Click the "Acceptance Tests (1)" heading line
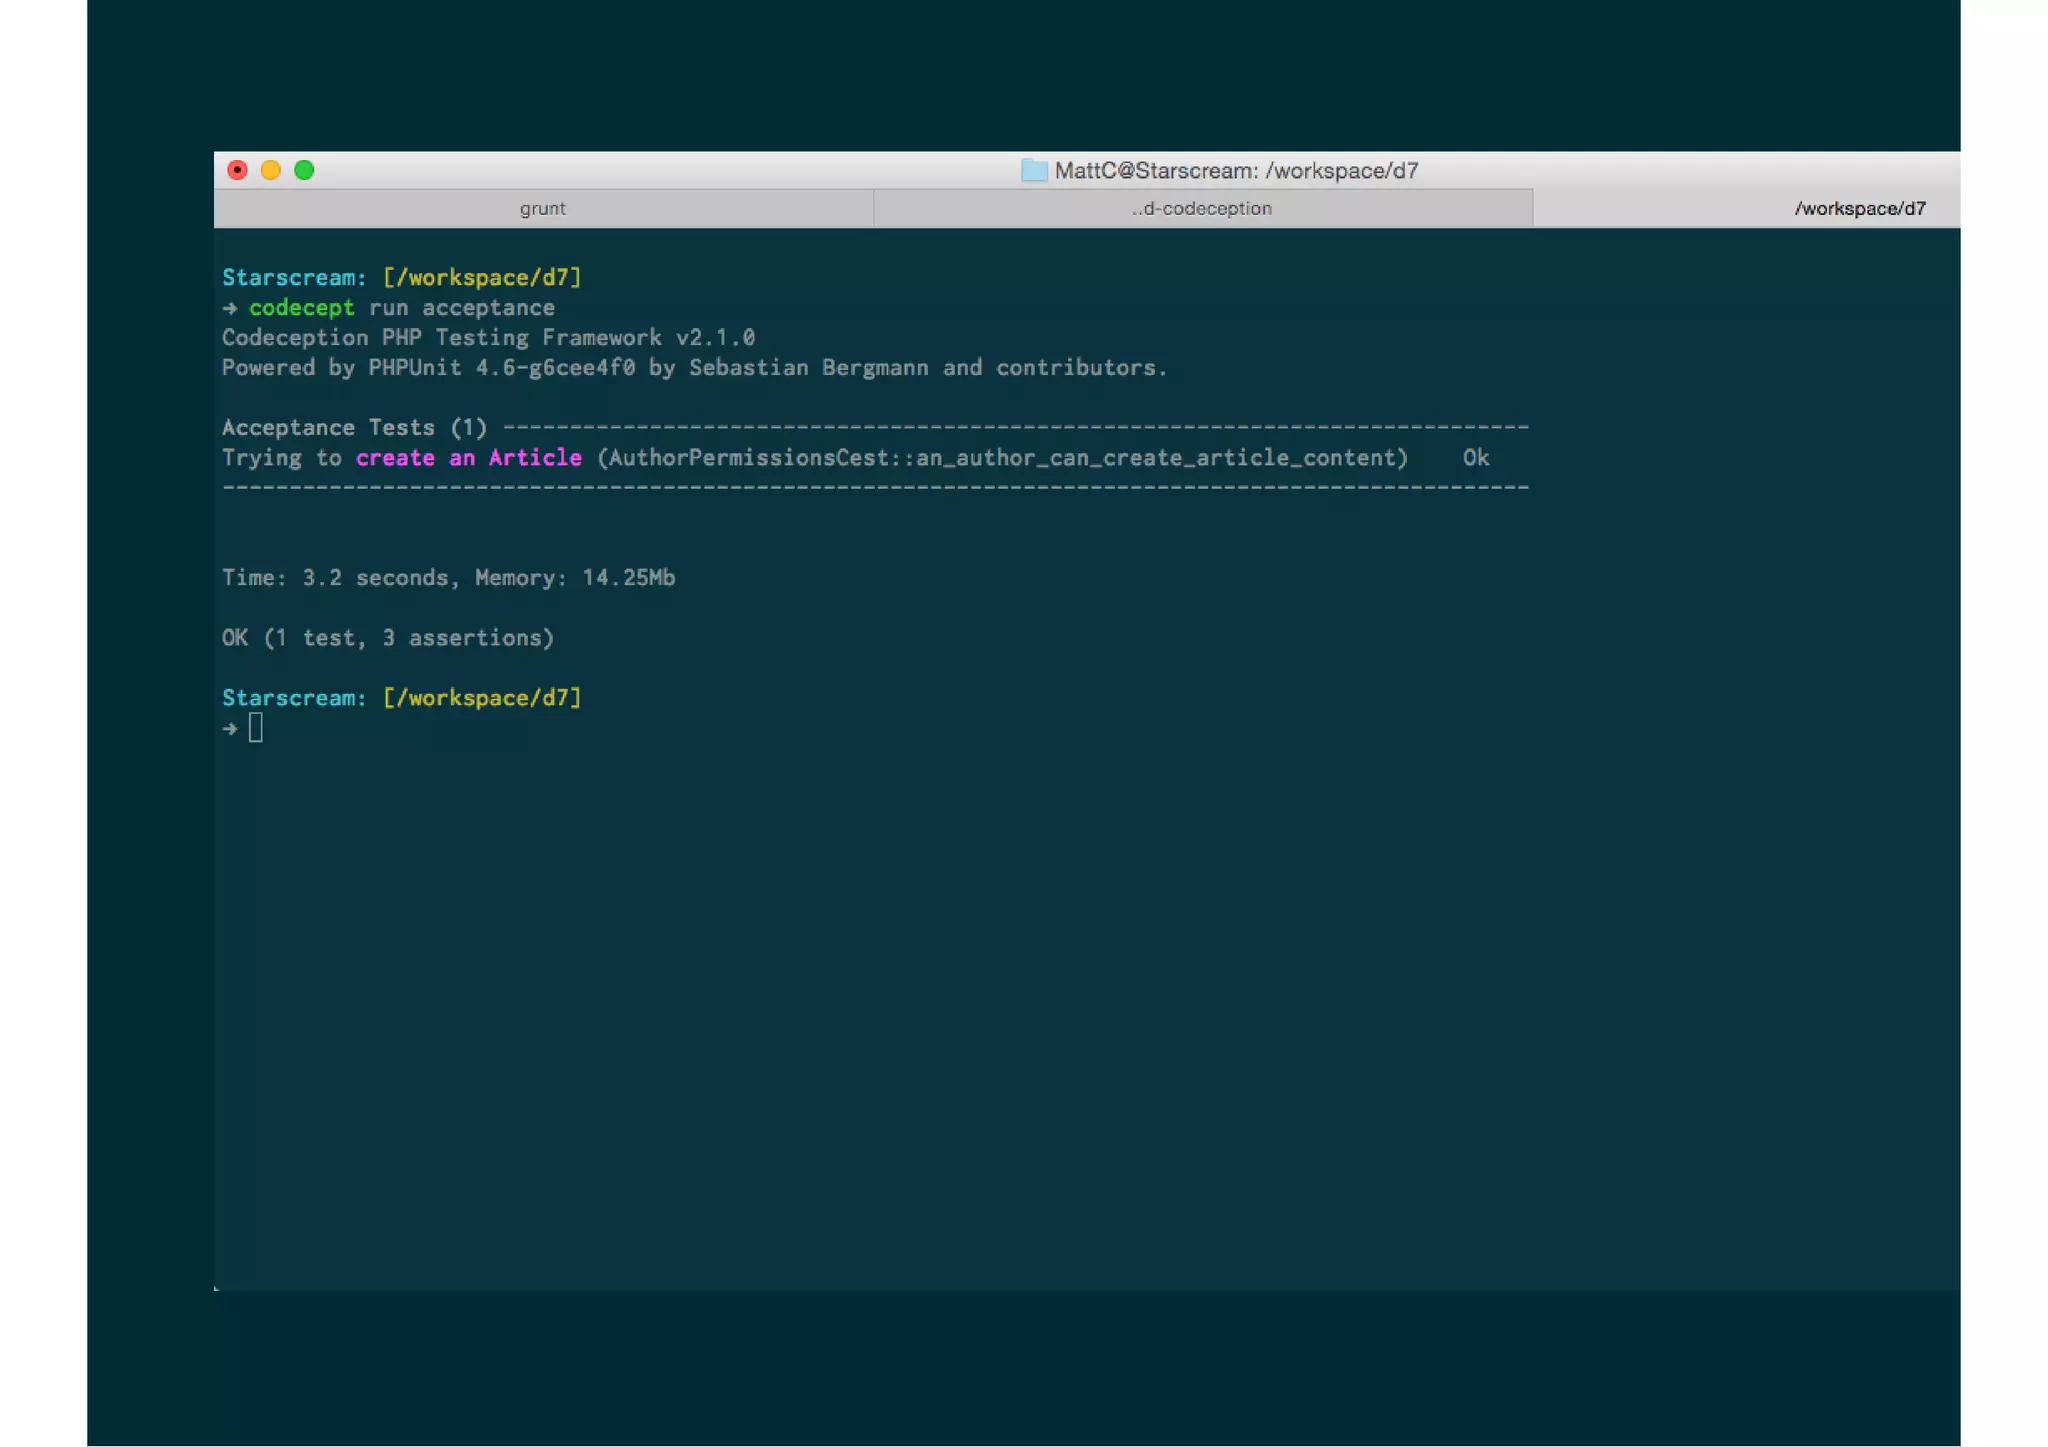Image resolution: width=2048 pixels, height=1447 pixels. (x=354, y=428)
